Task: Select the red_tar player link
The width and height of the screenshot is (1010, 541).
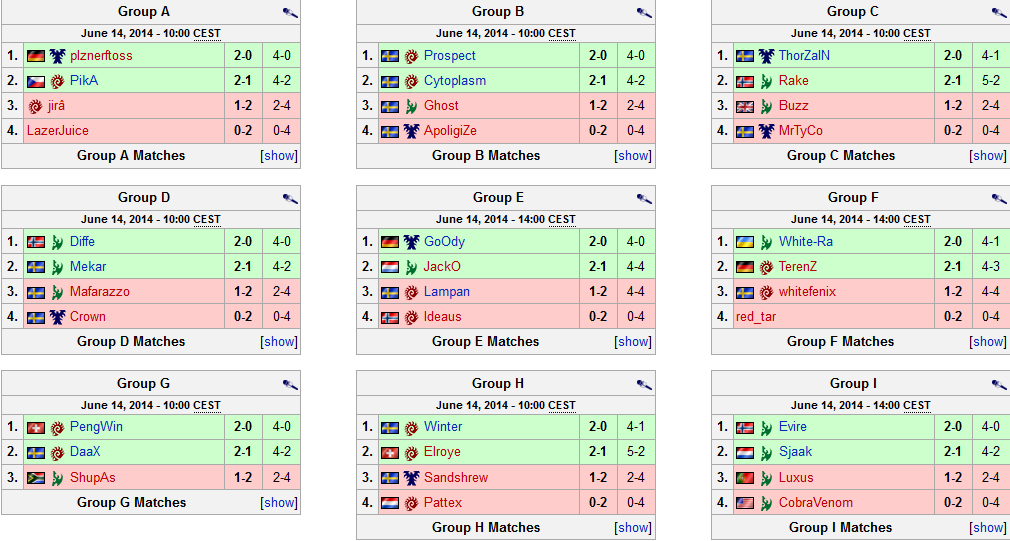Action: click(x=756, y=317)
